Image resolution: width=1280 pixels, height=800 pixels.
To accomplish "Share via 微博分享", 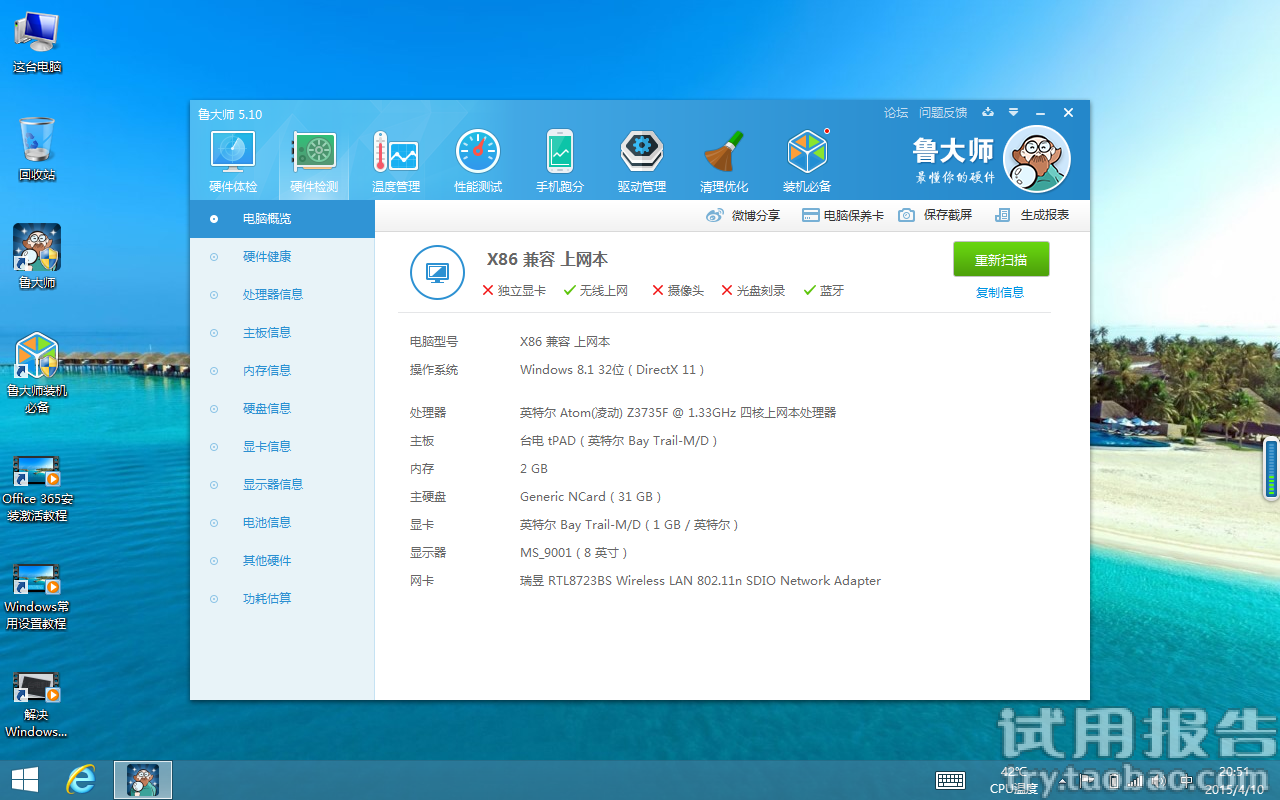I will [743, 215].
